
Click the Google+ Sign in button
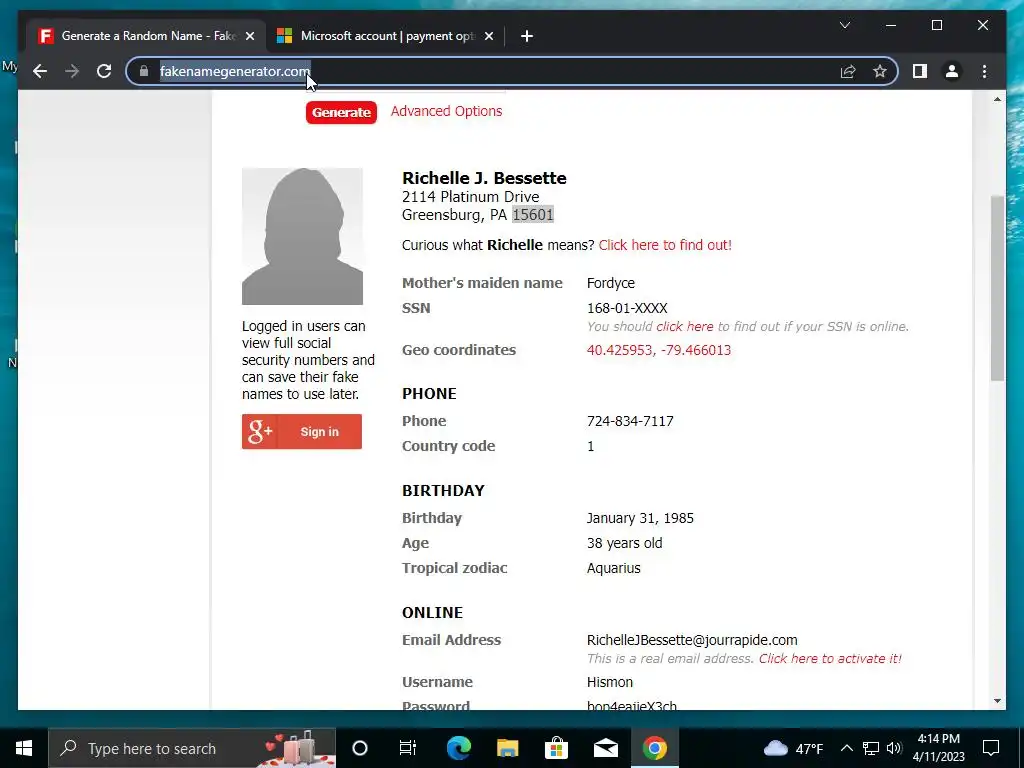click(302, 432)
